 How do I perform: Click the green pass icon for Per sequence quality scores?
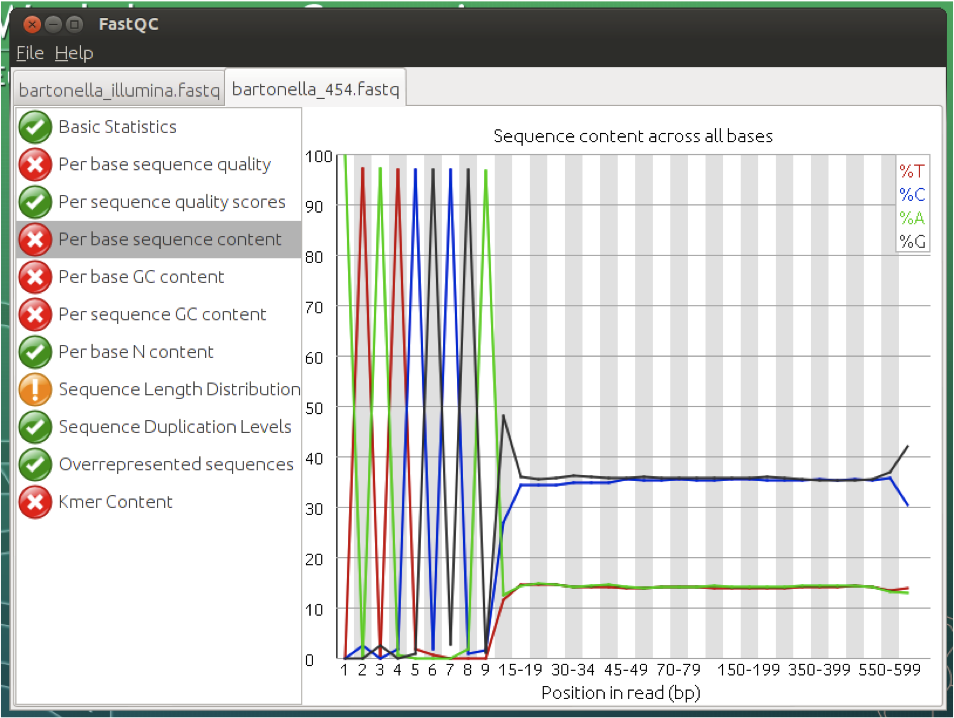point(35,202)
